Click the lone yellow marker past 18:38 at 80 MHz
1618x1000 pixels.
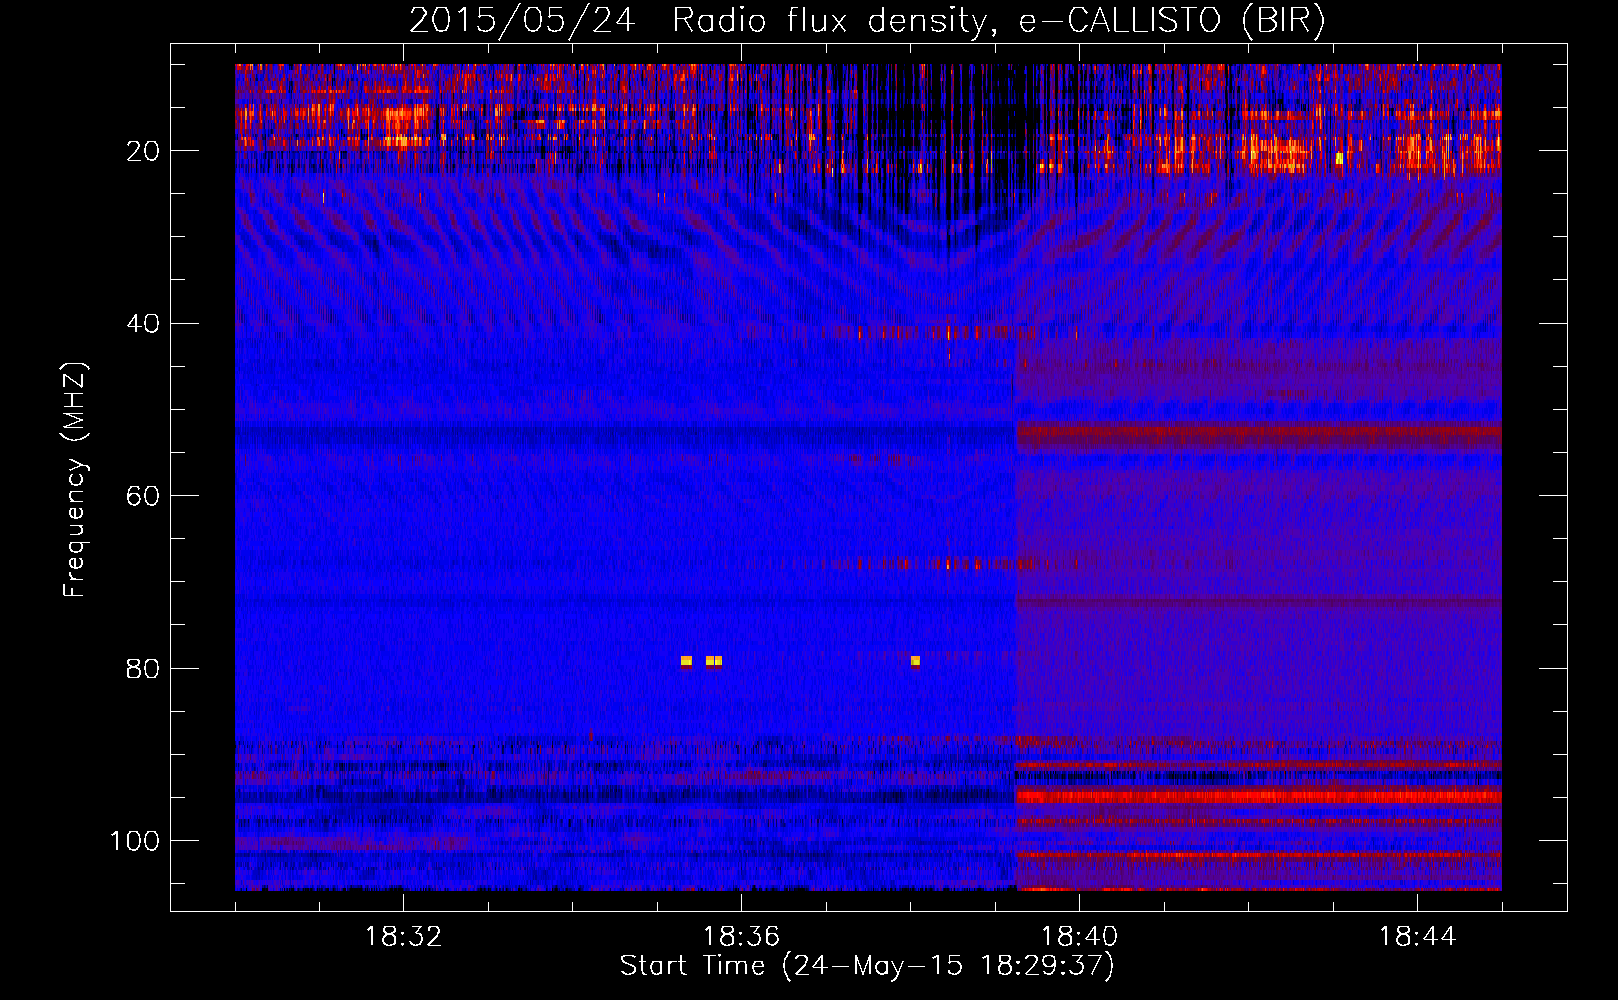(915, 661)
